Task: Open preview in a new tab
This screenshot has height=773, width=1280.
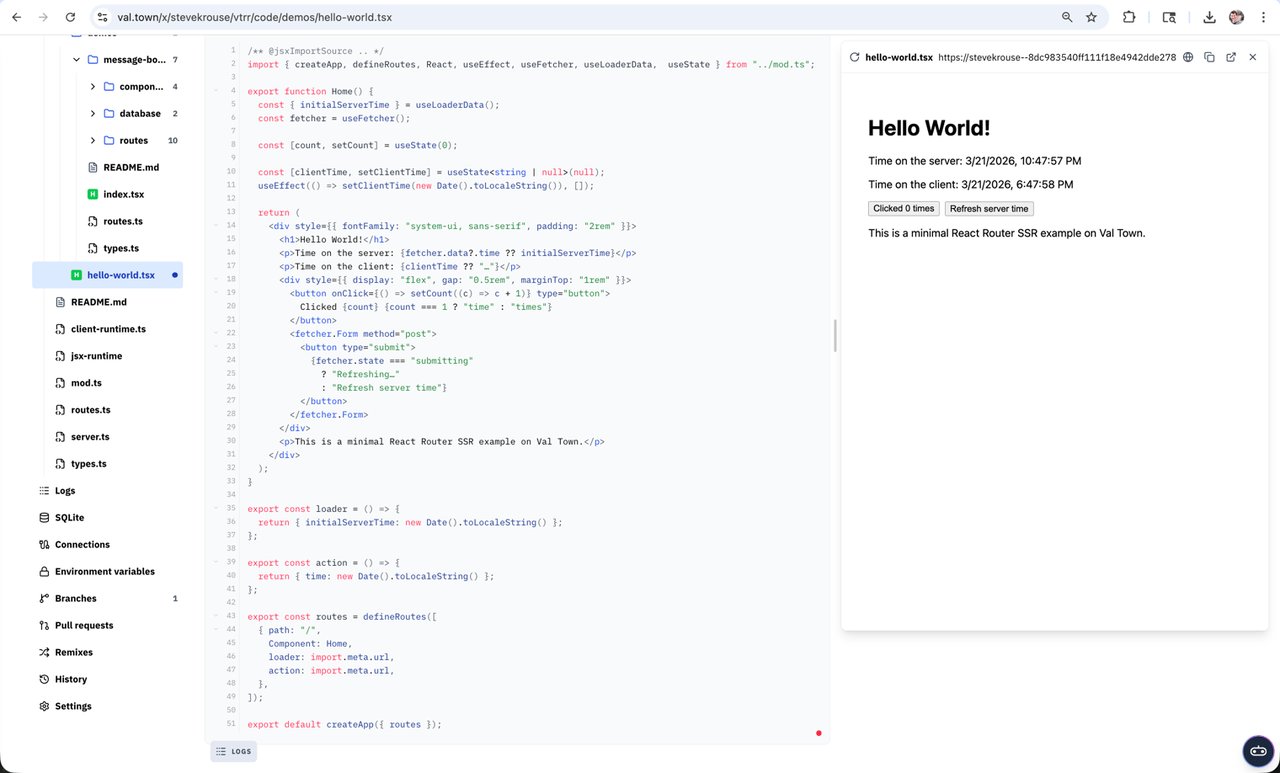Action: 1231,57
